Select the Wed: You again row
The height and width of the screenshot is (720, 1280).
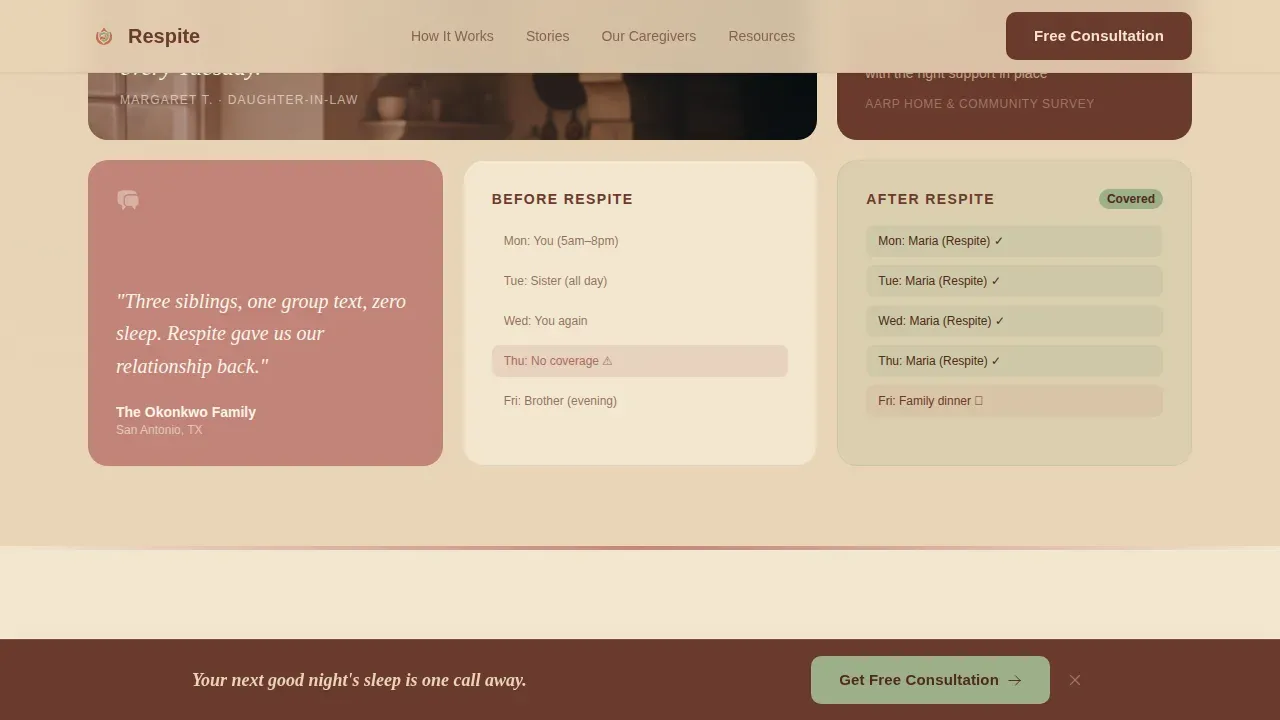[640, 321]
